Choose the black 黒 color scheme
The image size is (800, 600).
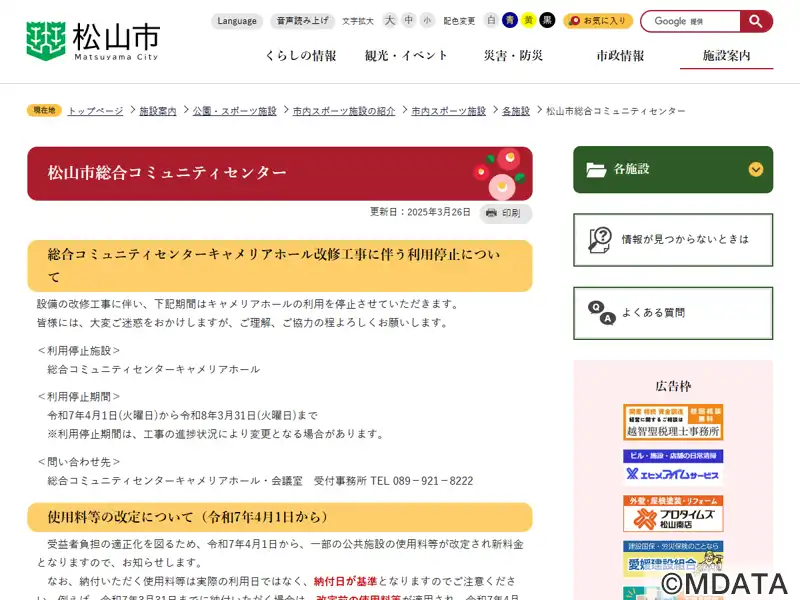tap(547, 20)
